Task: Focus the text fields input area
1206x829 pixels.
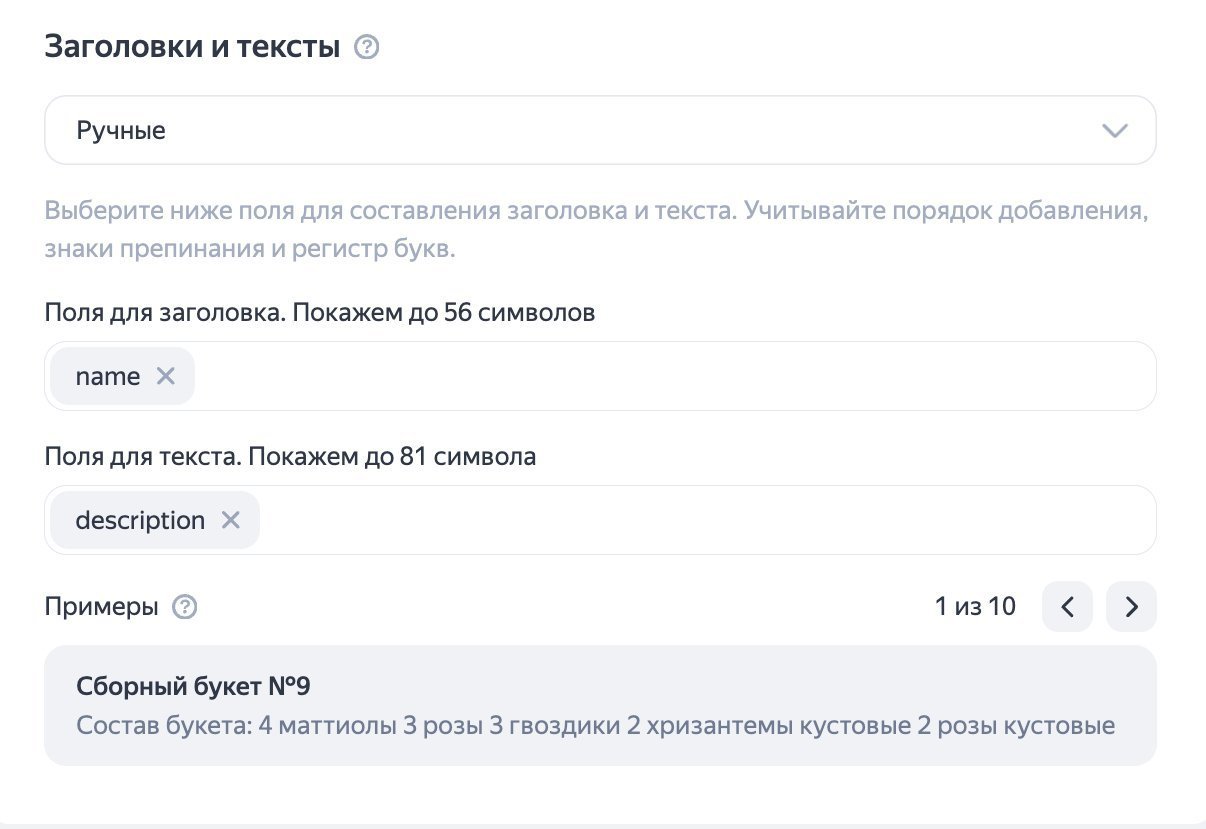Action: (700, 521)
